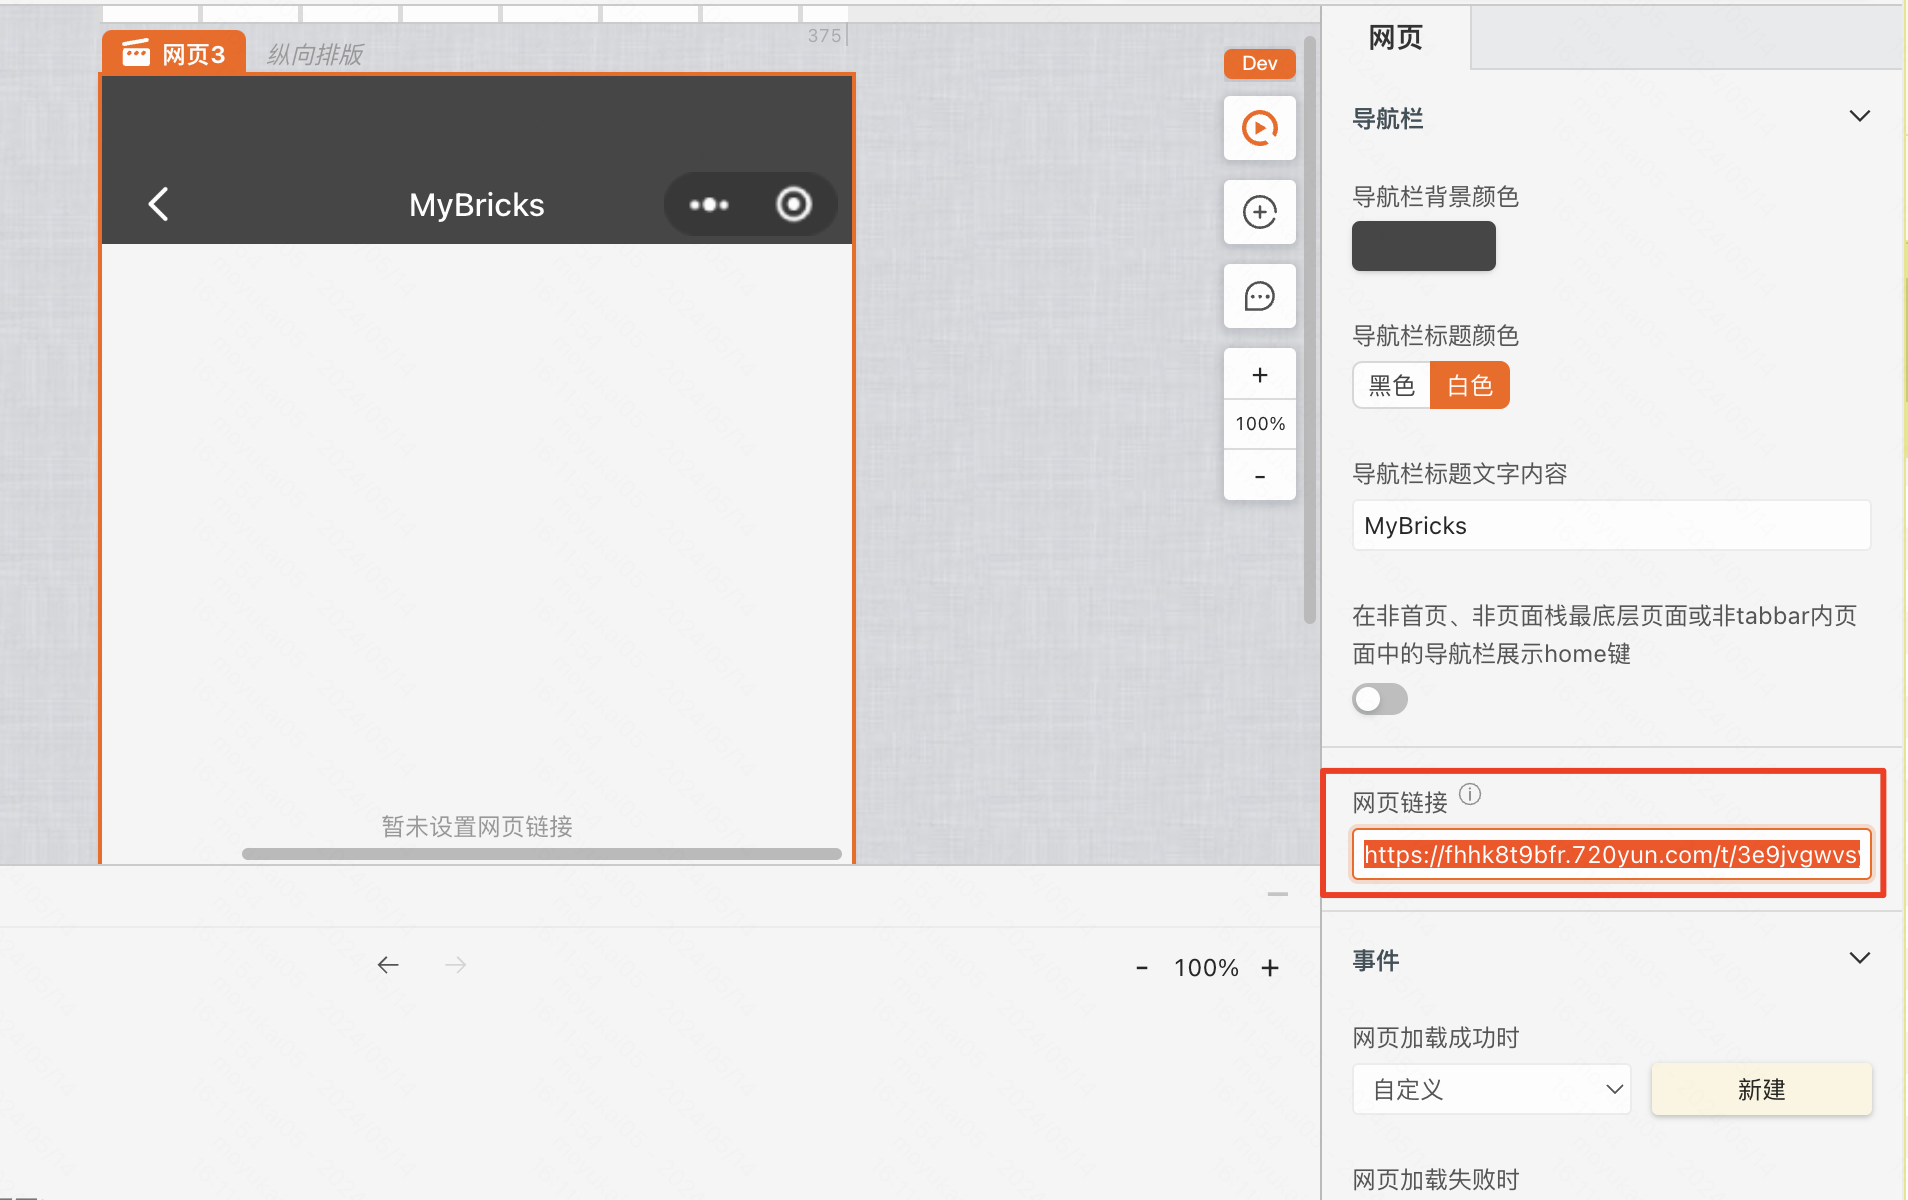Open the navigation bar background color swatch
This screenshot has width=1908, height=1200.
1424,246
